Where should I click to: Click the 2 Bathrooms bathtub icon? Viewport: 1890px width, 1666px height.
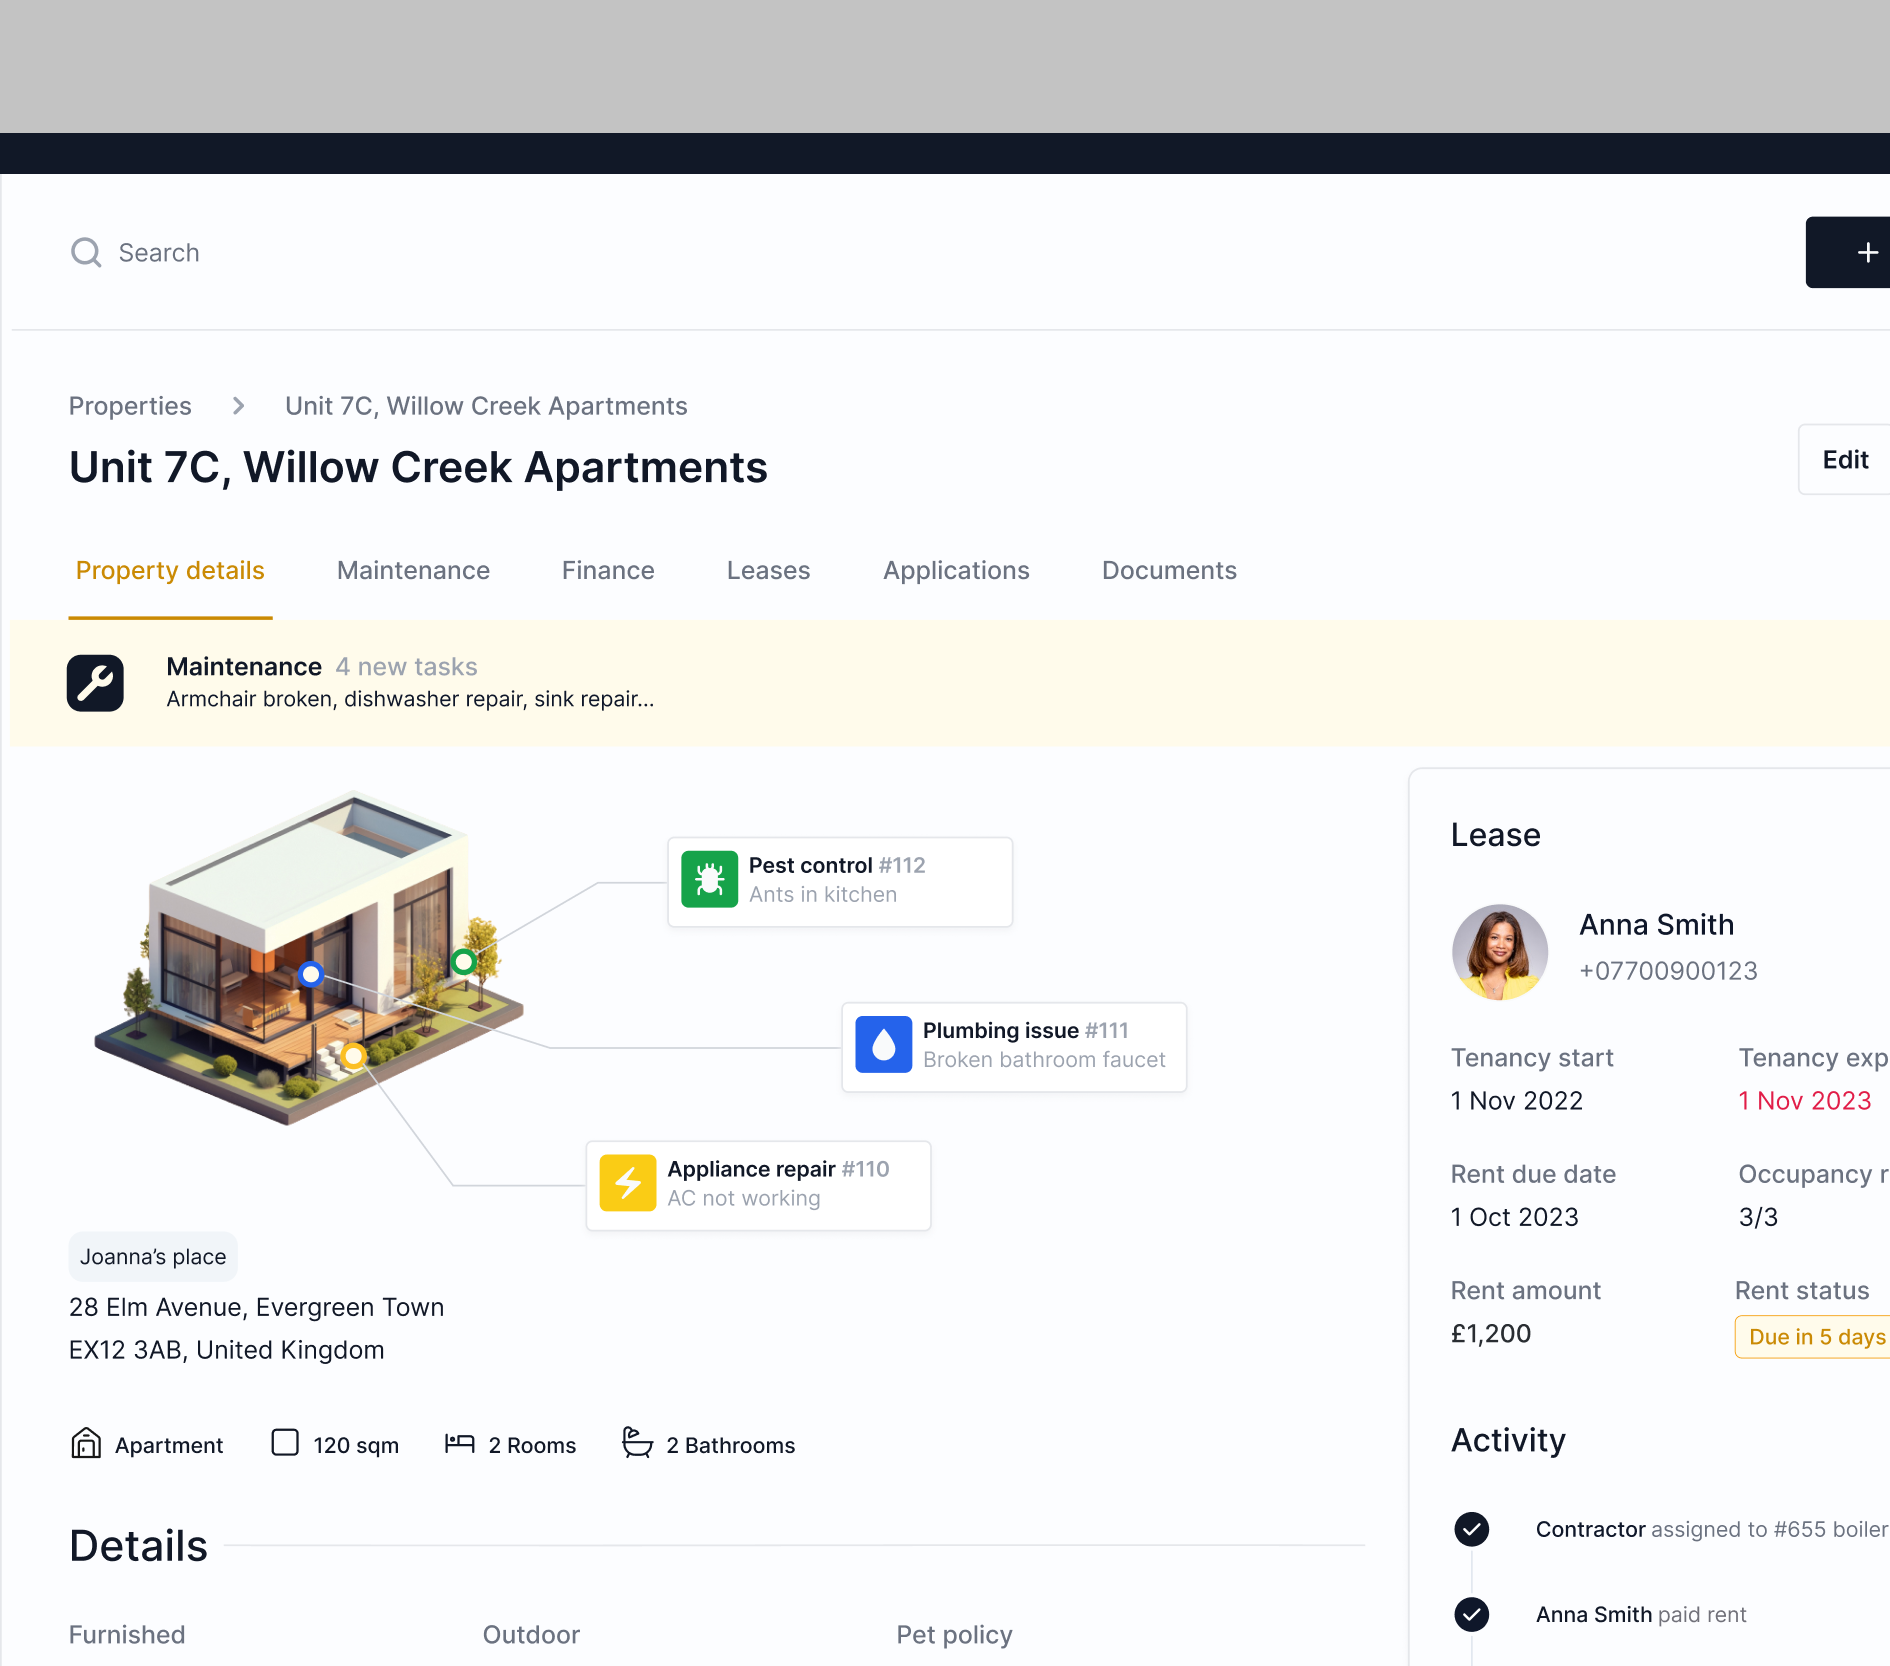tap(637, 1442)
